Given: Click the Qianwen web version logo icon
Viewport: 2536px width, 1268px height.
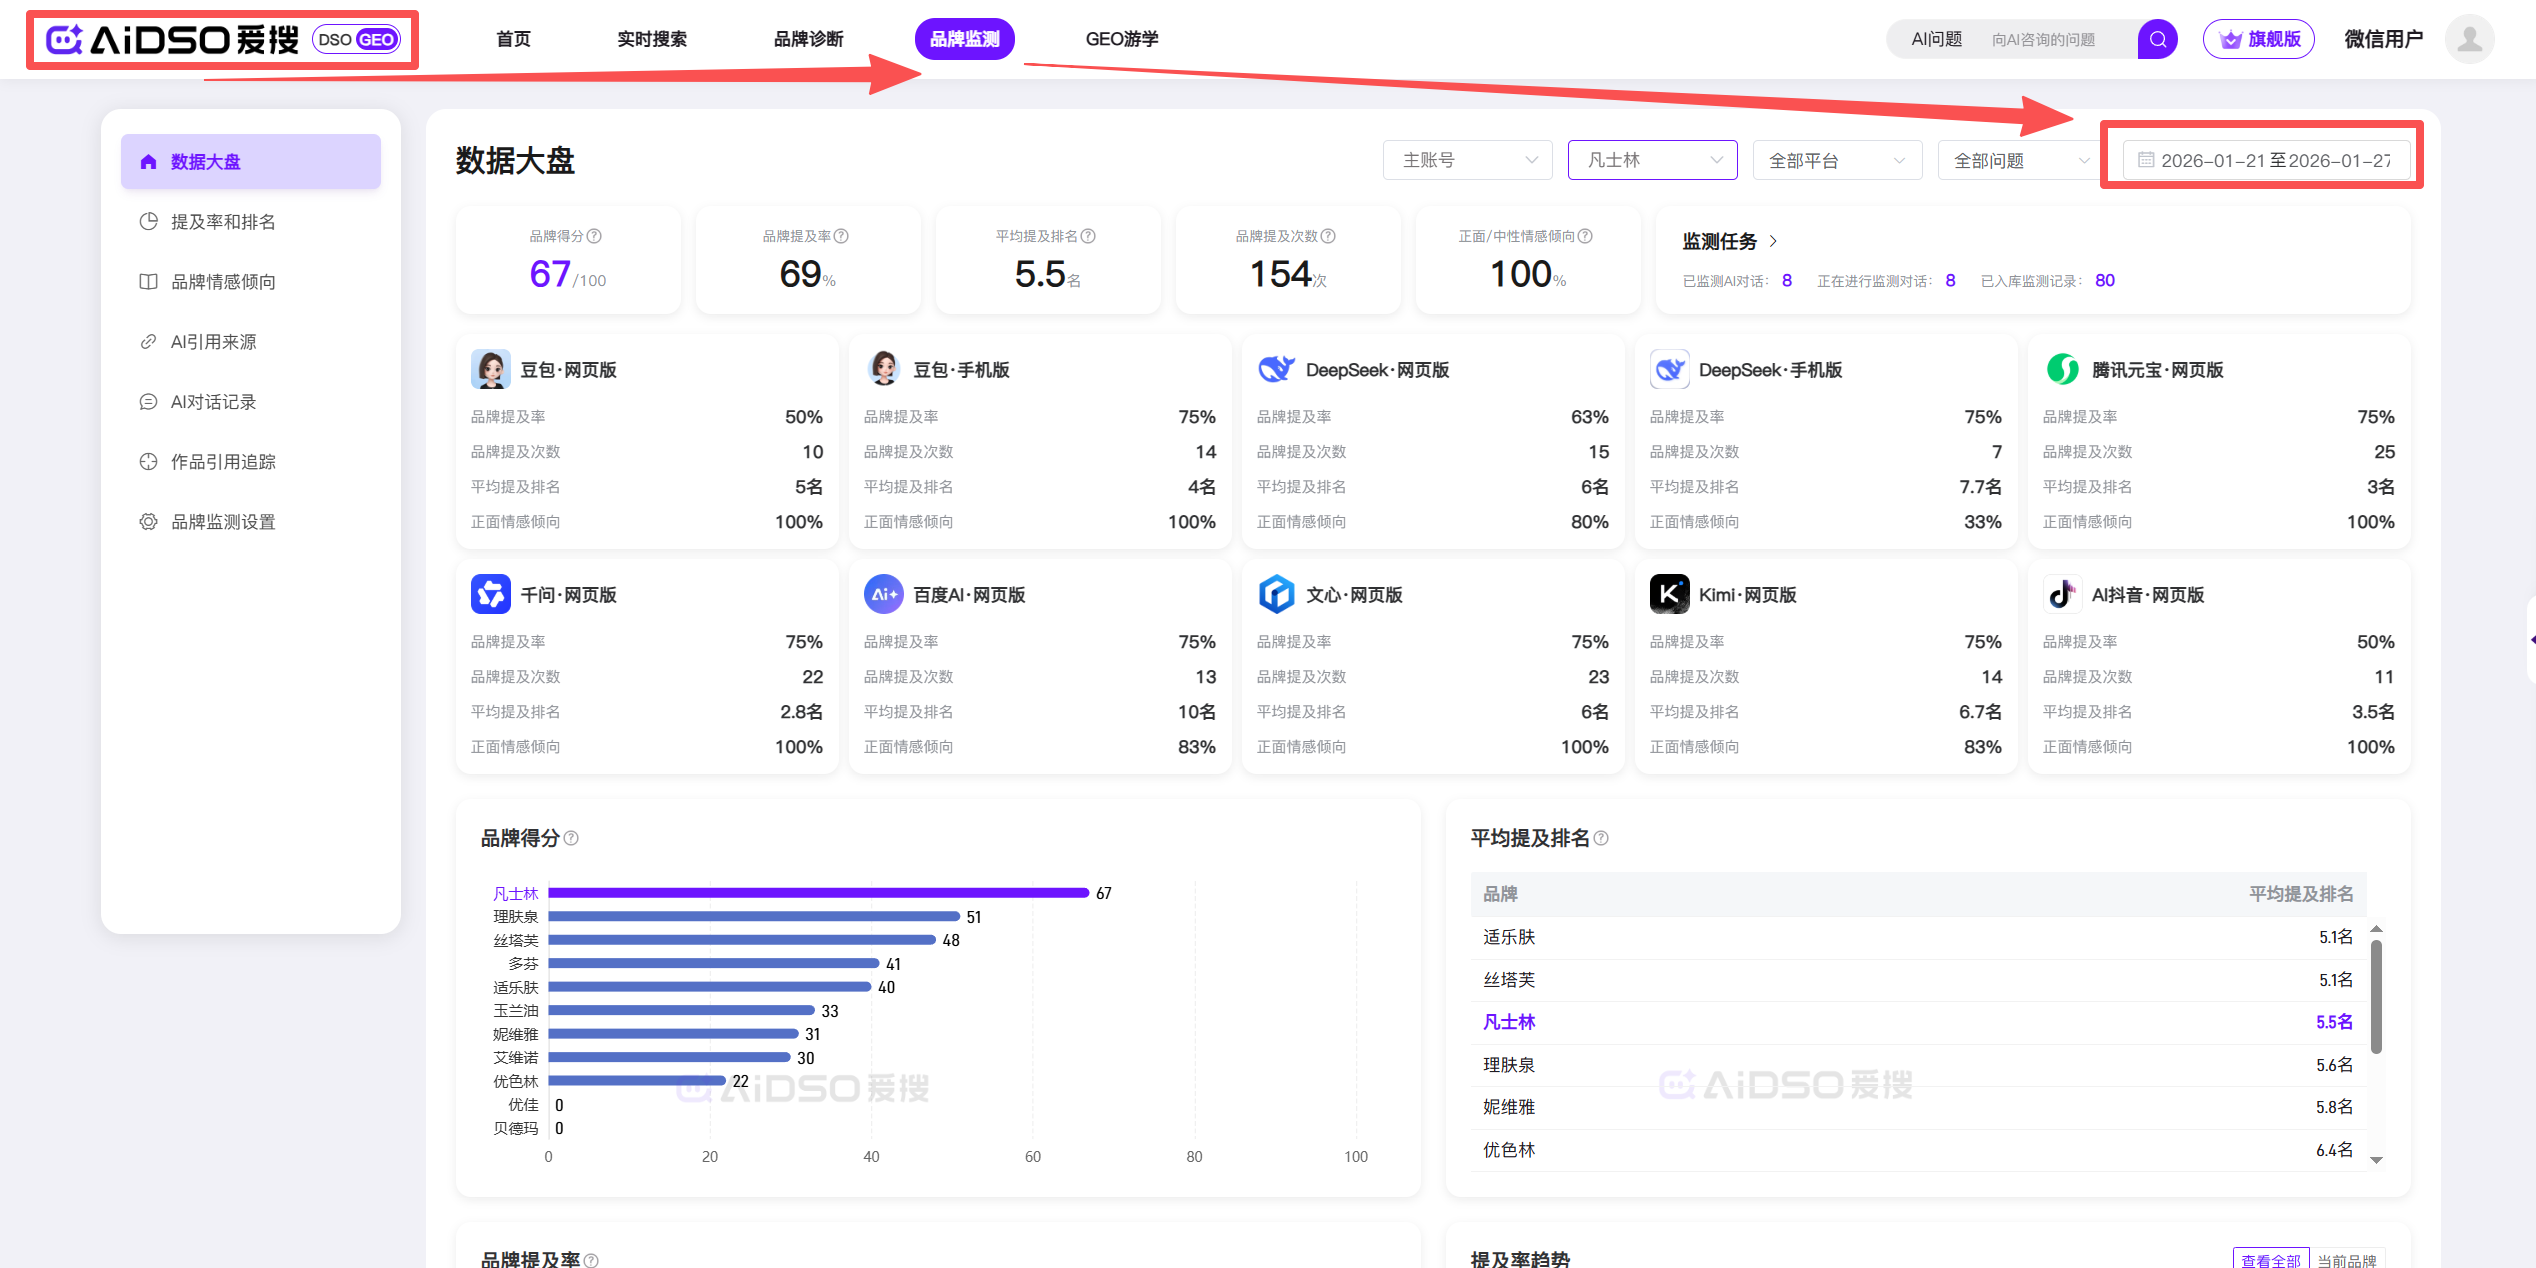Looking at the screenshot, I should point(490,594).
